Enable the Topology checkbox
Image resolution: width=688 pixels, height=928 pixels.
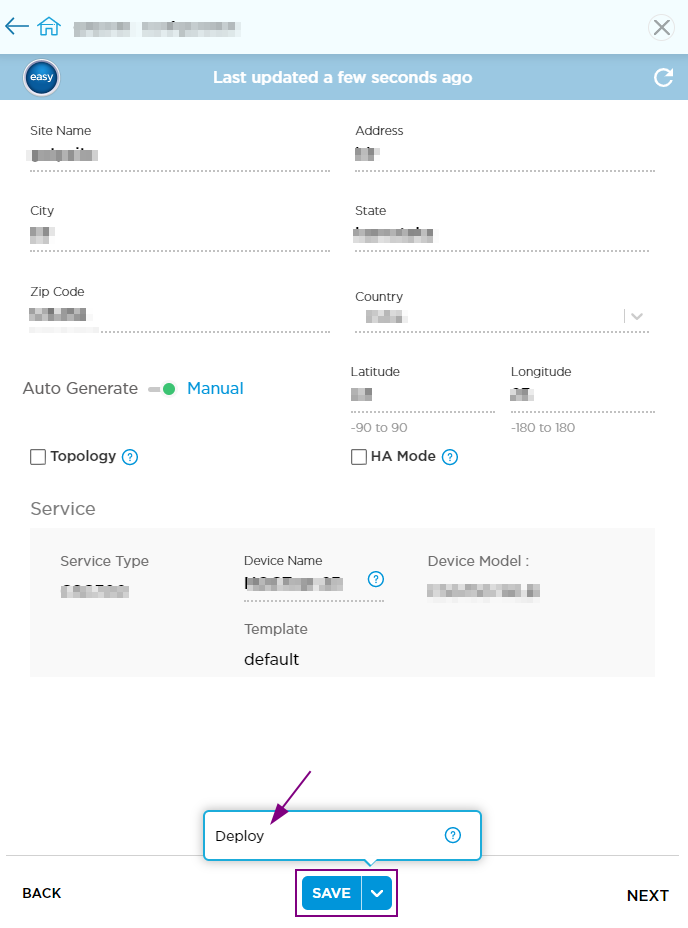pos(38,457)
